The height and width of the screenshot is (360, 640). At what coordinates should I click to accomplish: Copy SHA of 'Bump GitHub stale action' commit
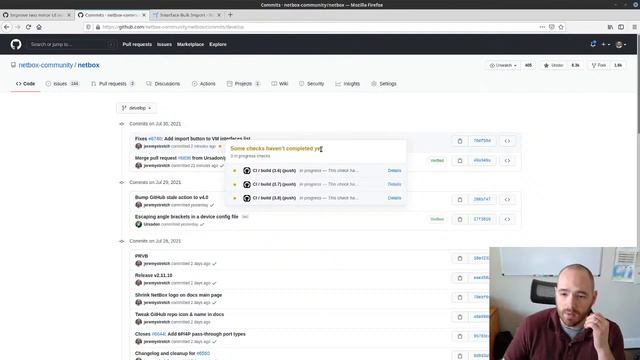[x=460, y=200]
